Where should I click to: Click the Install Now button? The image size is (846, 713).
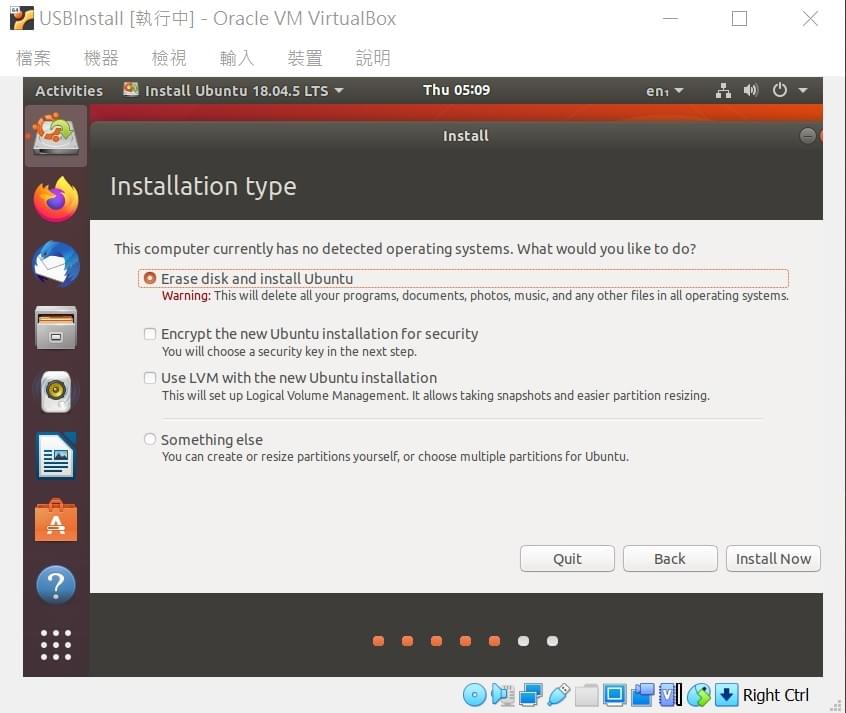click(773, 559)
